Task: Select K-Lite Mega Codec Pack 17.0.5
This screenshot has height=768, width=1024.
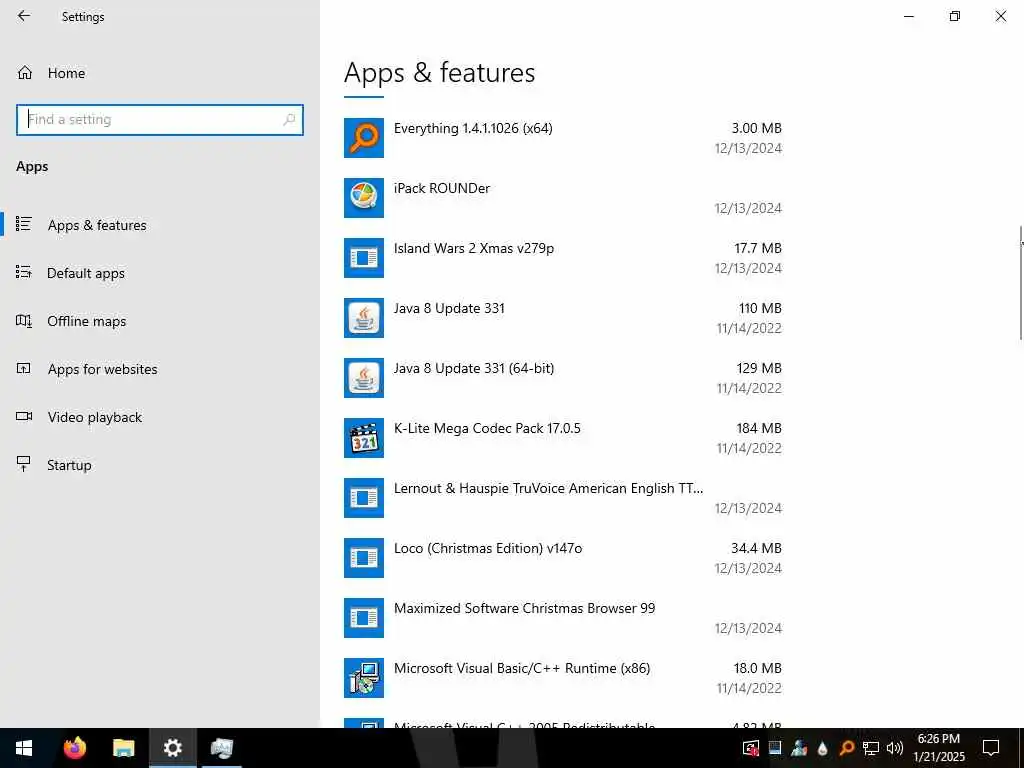Action: 563,438
